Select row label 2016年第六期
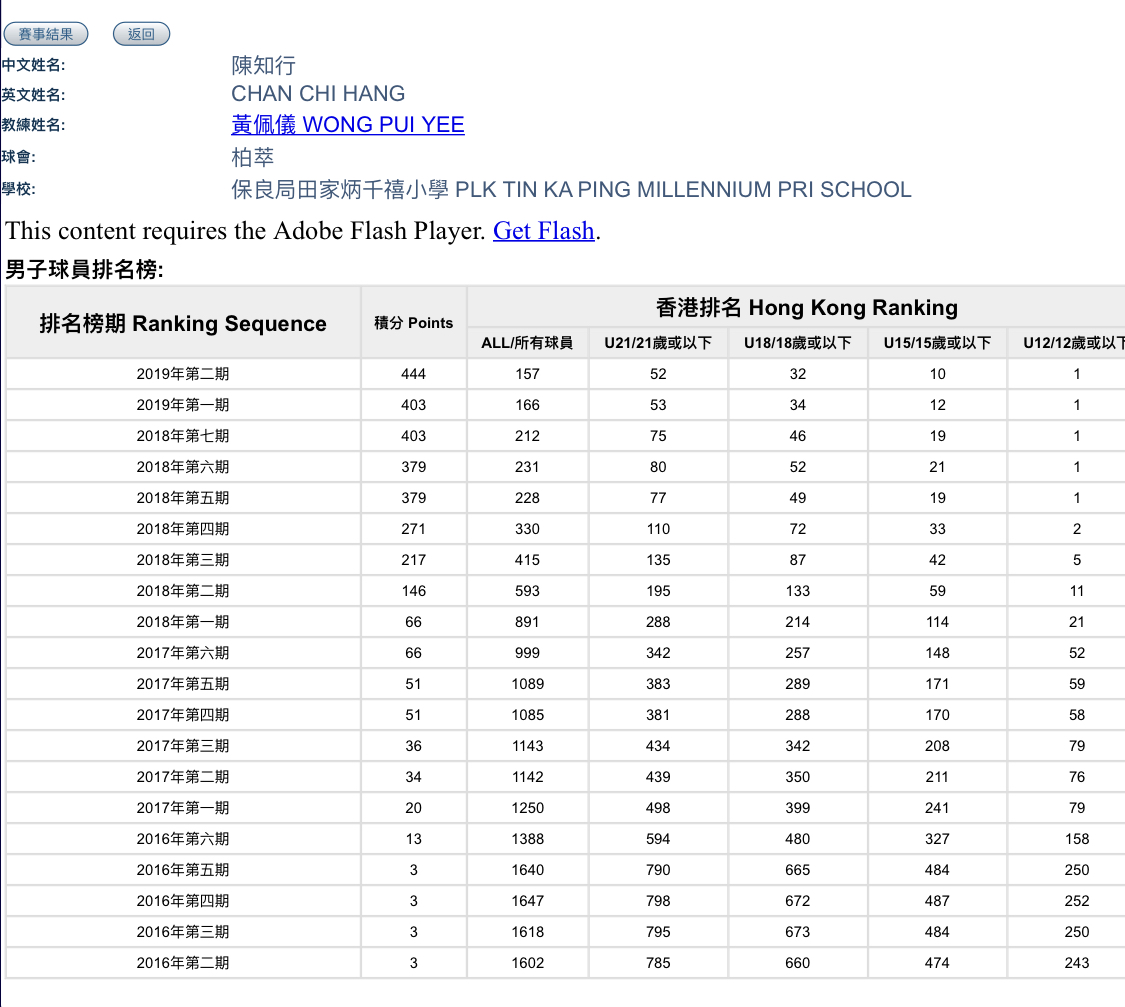The height and width of the screenshot is (1007, 1125). click(x=183, y=839)
